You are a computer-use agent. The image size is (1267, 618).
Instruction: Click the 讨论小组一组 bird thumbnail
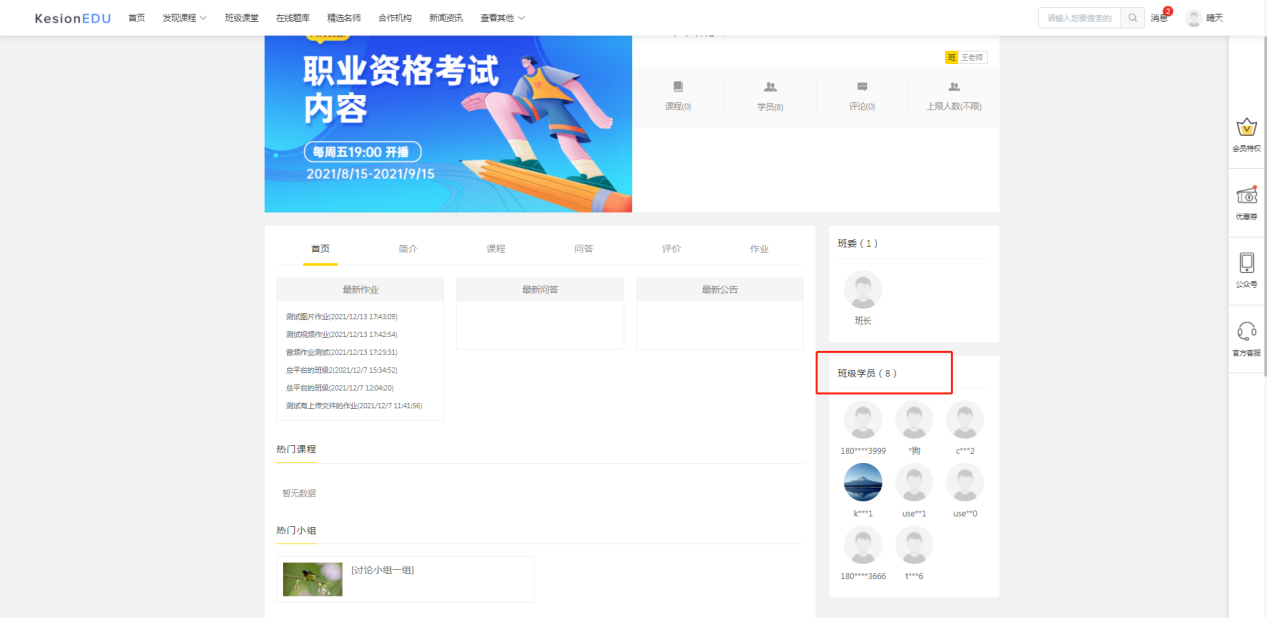point(313,579)
